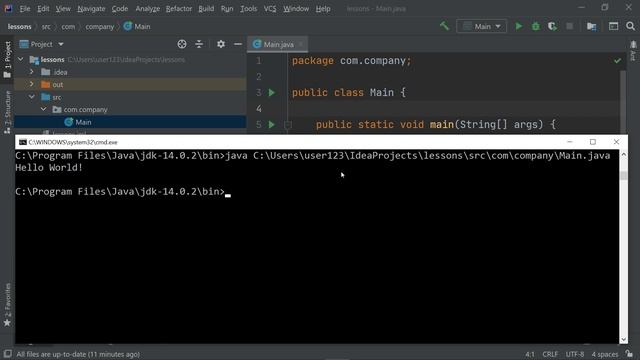Click the Main class breadcrumb
This screenshot has width=640, height=360.
pyautogui.click(x=137, y=27)
